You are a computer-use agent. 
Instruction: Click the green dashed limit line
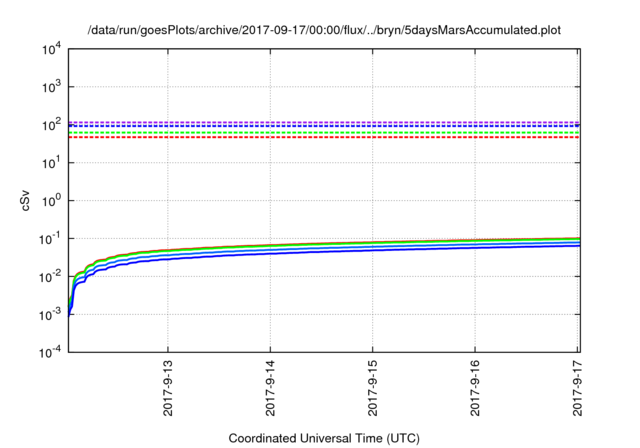(324, 133)
